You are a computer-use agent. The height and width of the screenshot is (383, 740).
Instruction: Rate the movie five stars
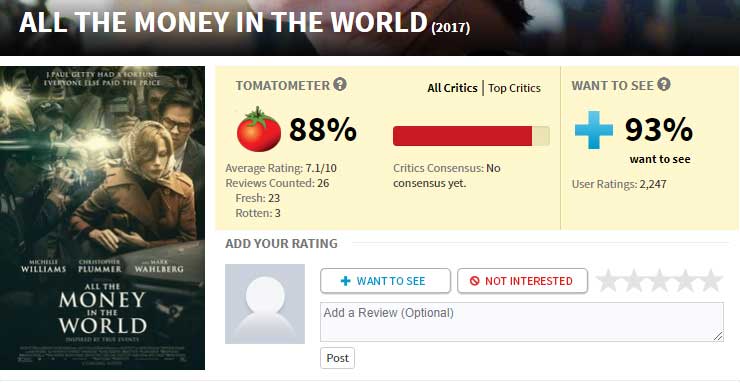(x=710, y=281)
